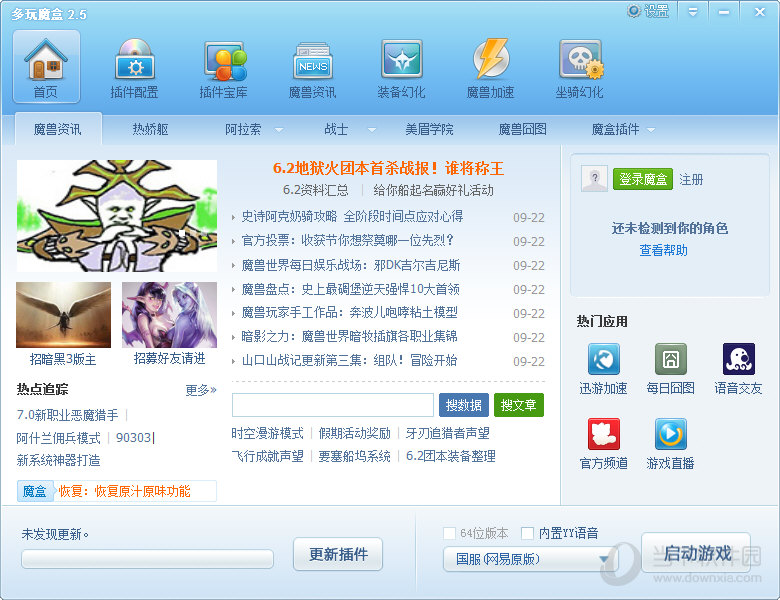
Task: Click the 启动游戏 launch button
Action: pos(696,553)
